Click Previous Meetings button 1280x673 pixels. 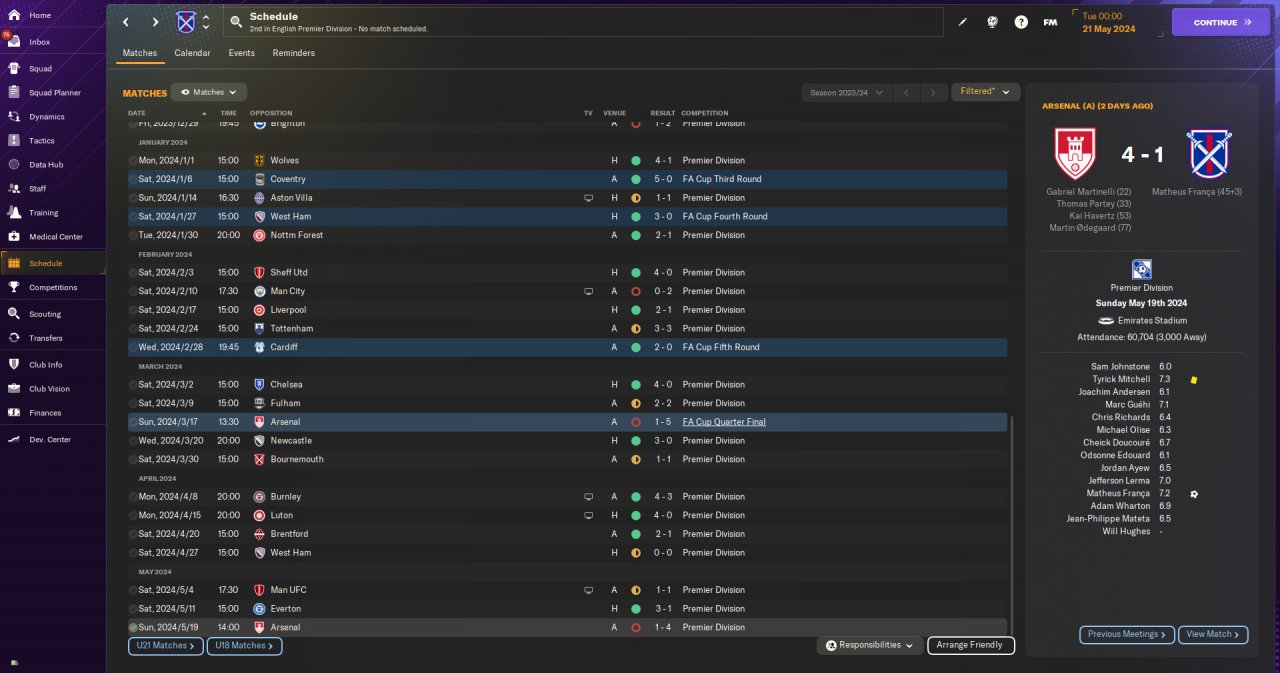pos(1126,634)
